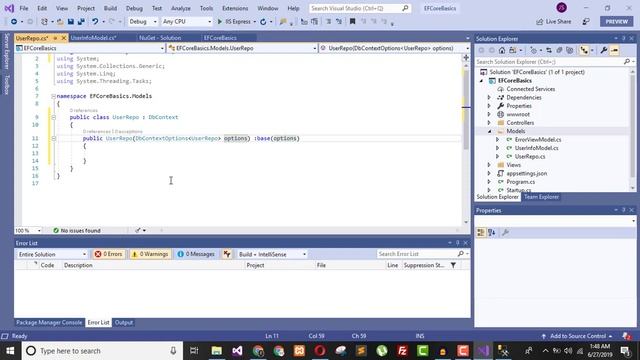
Task: Click the browser Refresh icon in toolbar
Action: click(x=263, y=22)
